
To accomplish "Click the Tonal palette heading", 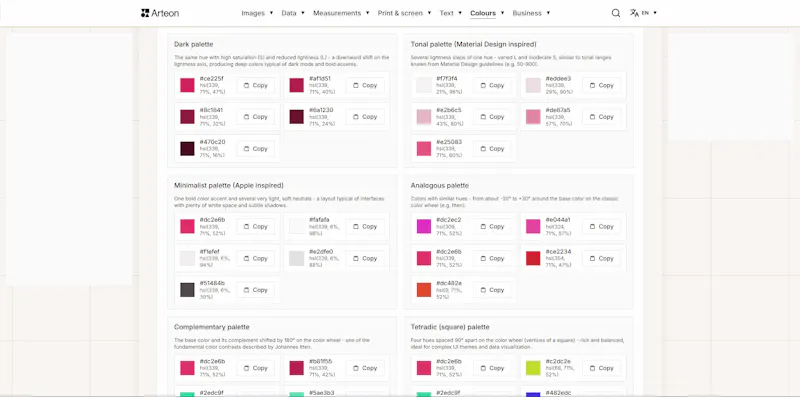I will point(473,44).
